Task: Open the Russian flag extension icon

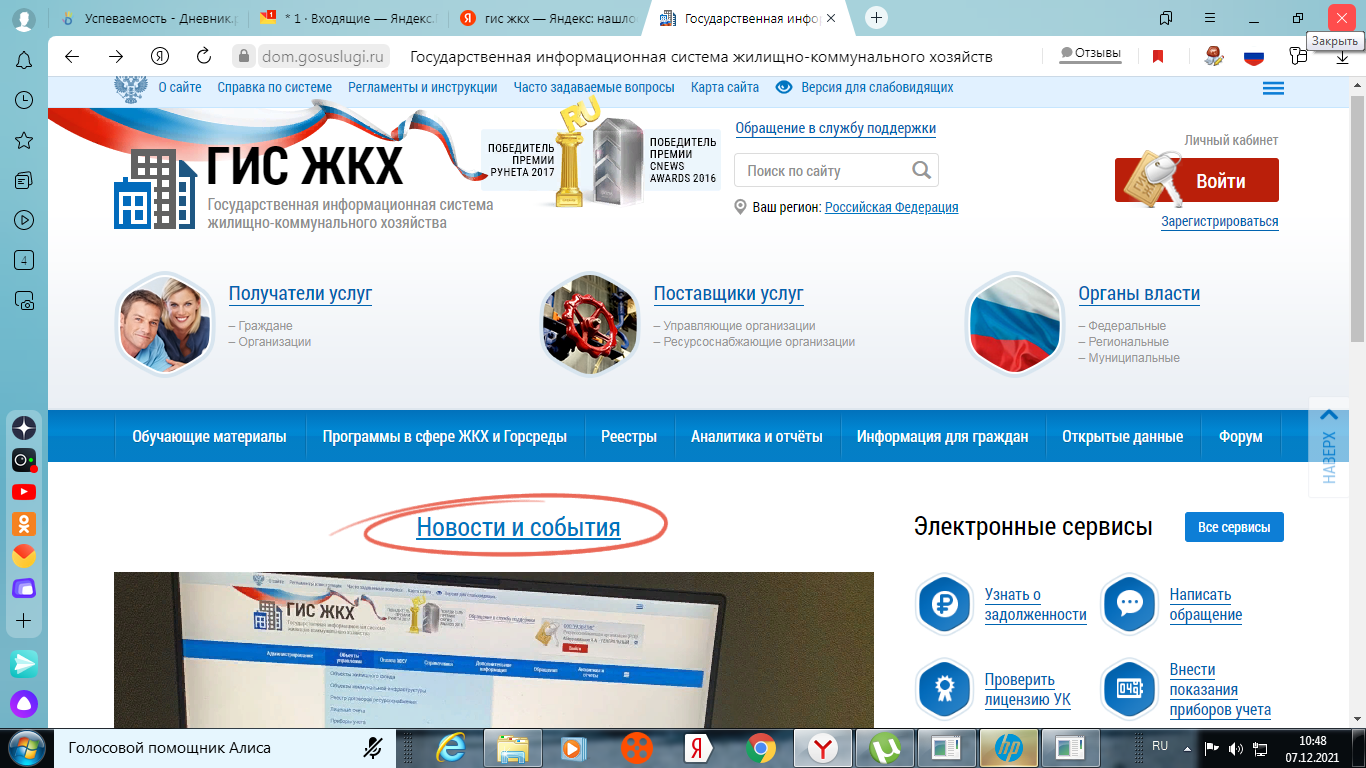Action: coord(1254,57)
